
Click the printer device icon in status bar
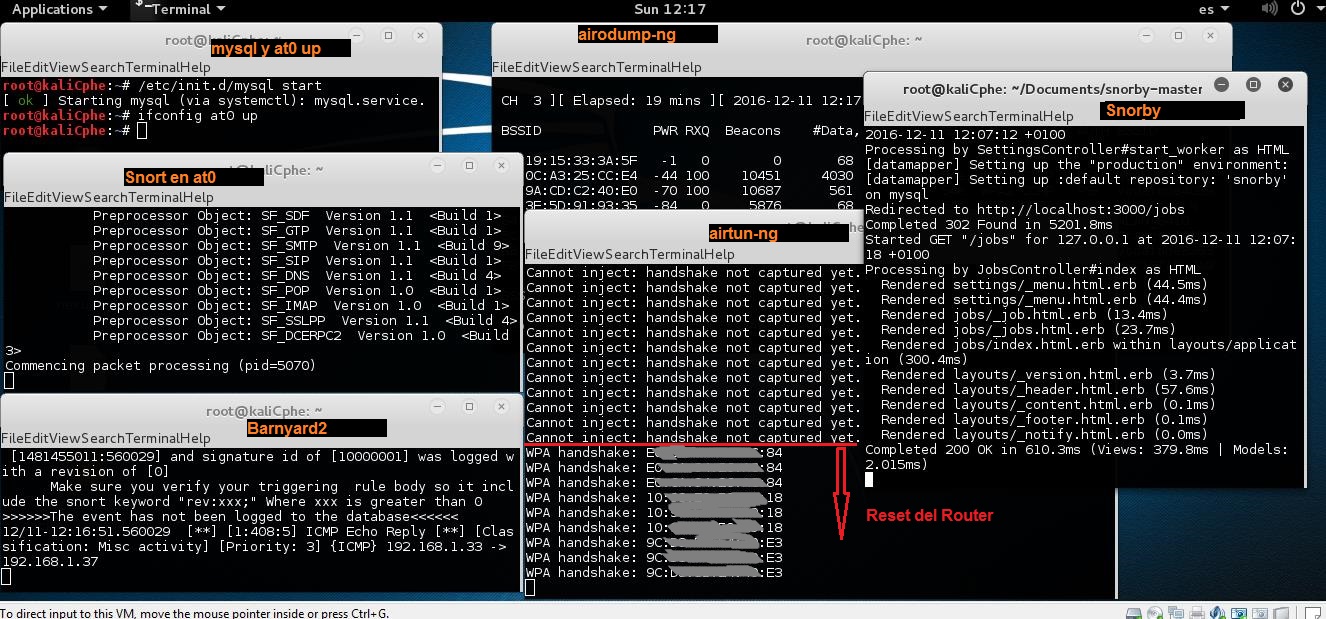1197,611
